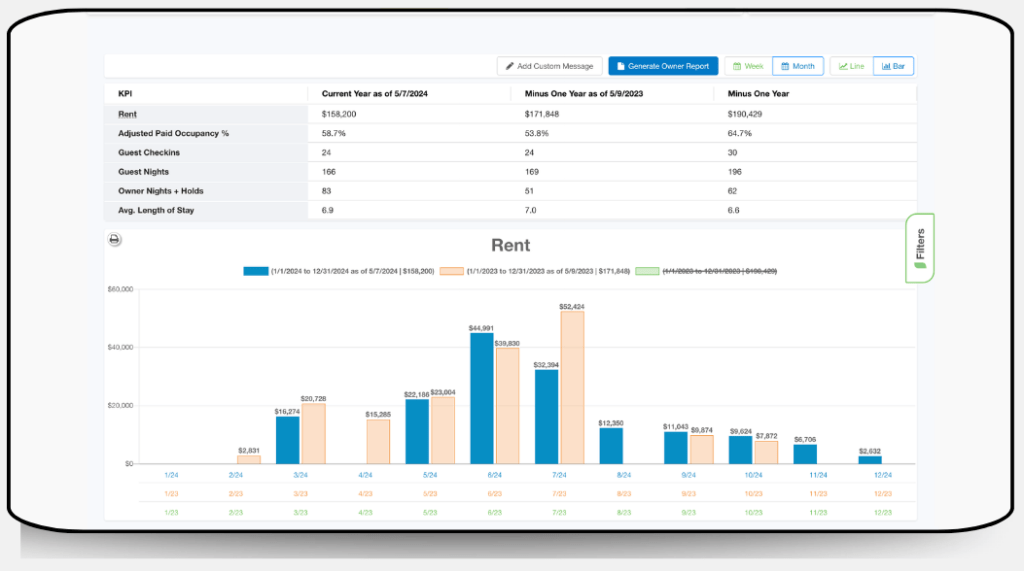Click the printer icon above the chart
Image resolution: width=1024 pixels, height=571 pixels.
pyautogui.click(x=114, y=239)
